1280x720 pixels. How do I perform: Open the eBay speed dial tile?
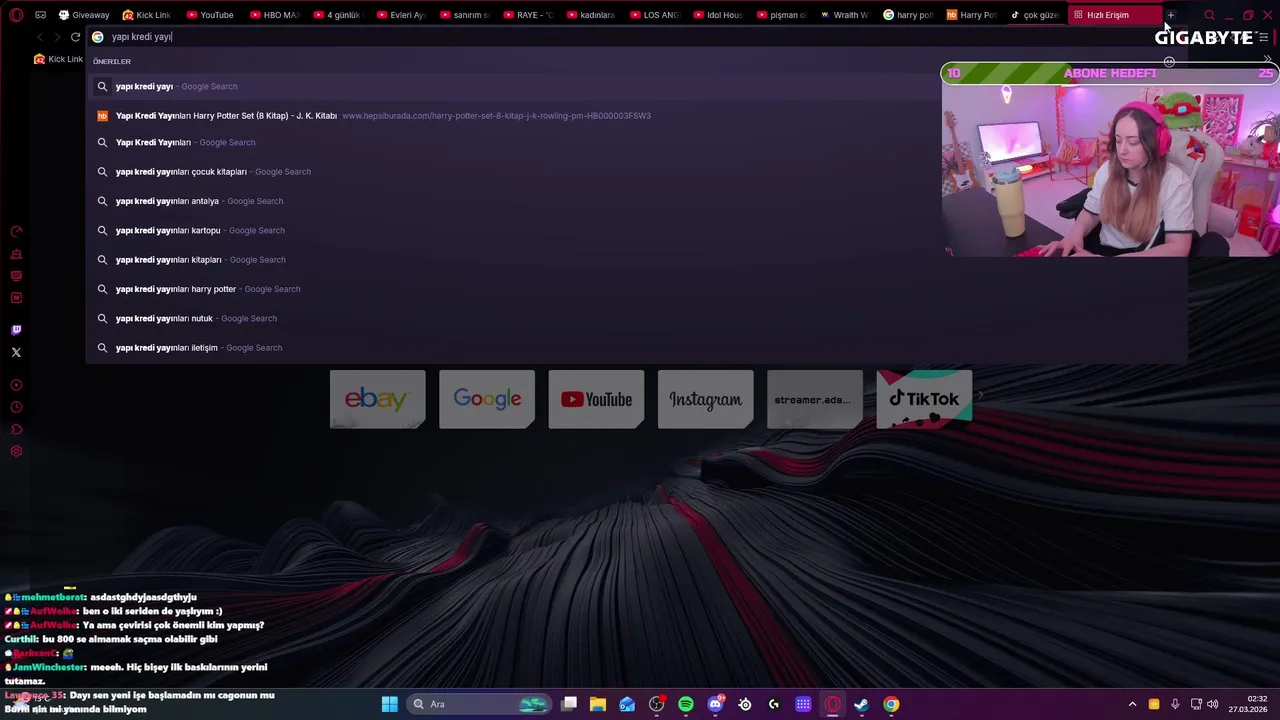(x=378, y=399)
